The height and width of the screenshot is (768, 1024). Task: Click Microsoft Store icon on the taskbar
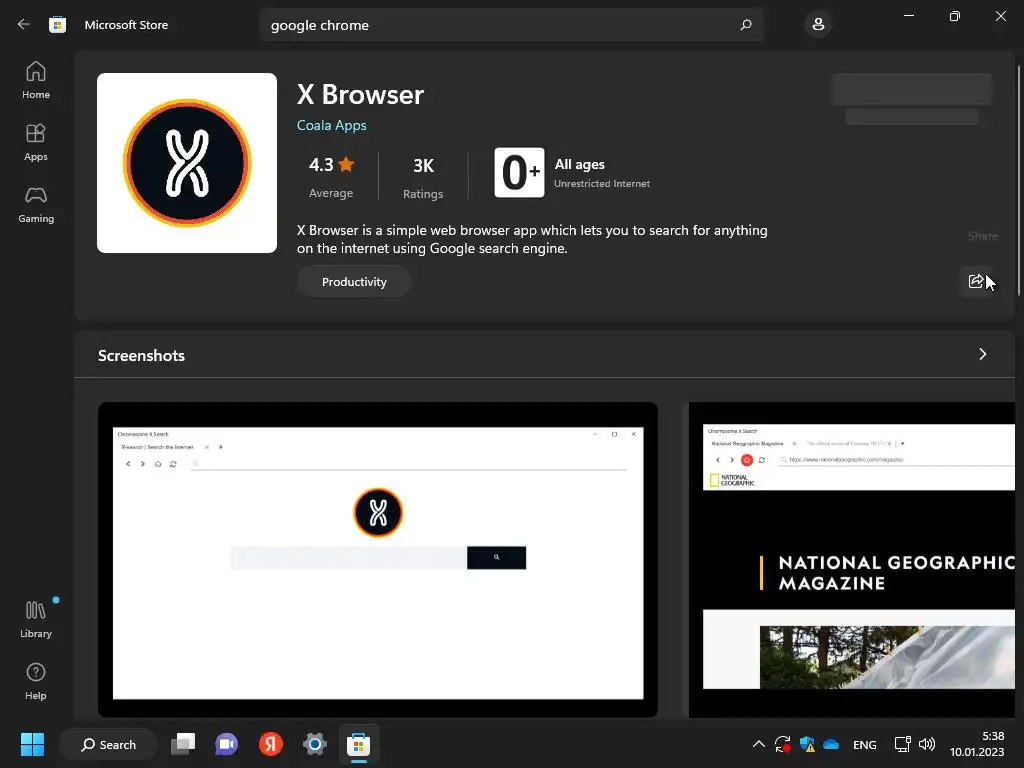click(358, 744)
